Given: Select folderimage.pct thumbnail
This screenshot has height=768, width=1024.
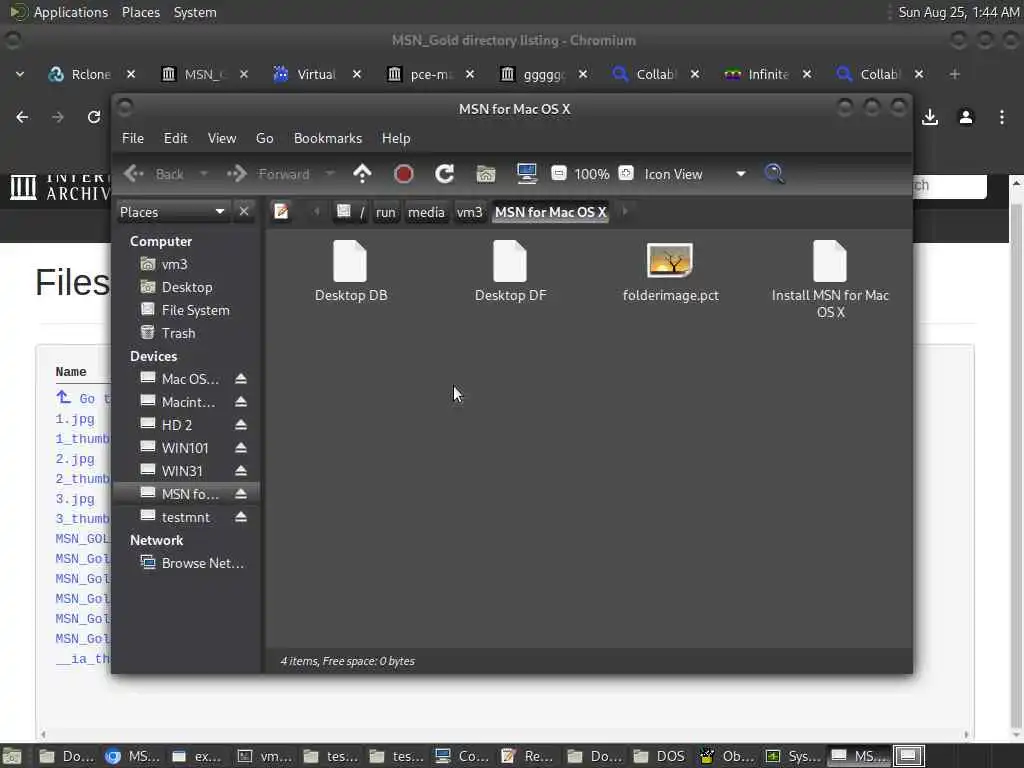Looking at the screenshot, I should [670, 261].
